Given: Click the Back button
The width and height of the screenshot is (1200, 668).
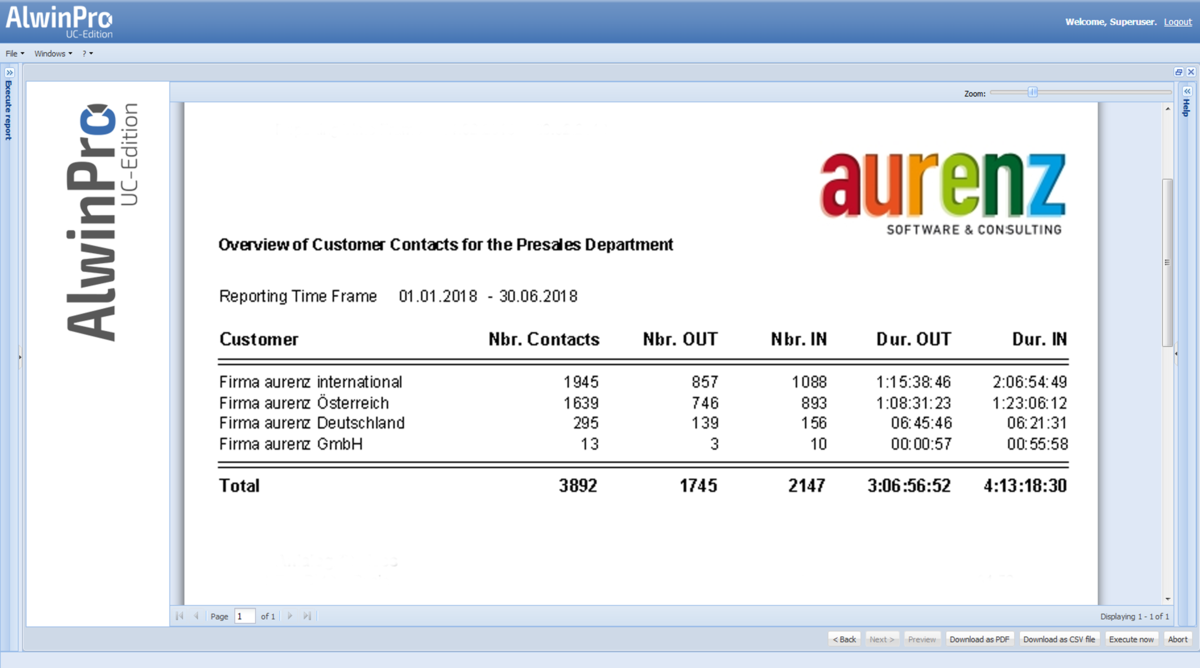Looking at the screenshot, I should pos(844,639).
